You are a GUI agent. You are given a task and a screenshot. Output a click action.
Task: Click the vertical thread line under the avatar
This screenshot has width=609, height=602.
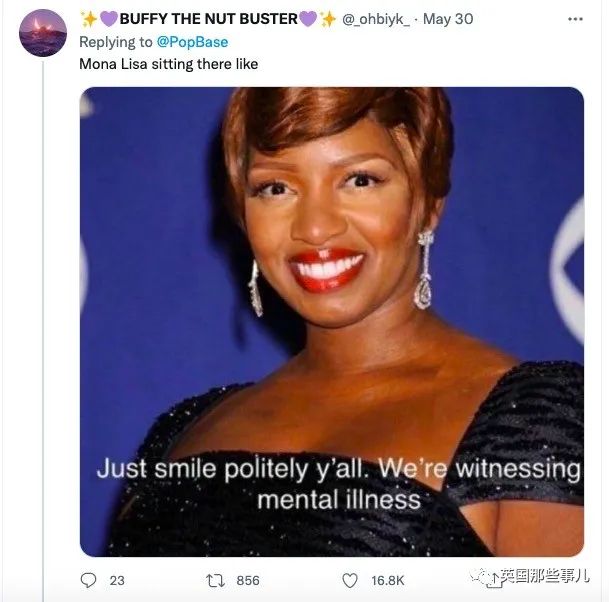pyautogui.click(x=43, y=330)
